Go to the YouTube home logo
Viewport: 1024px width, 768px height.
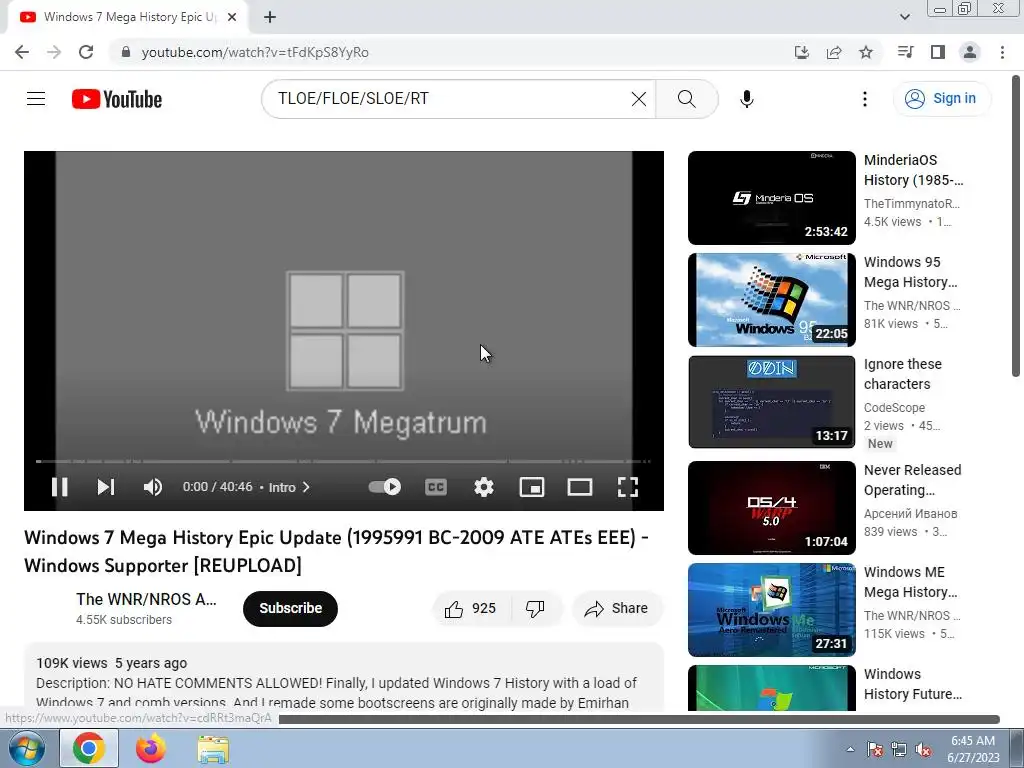click(117, 99)
